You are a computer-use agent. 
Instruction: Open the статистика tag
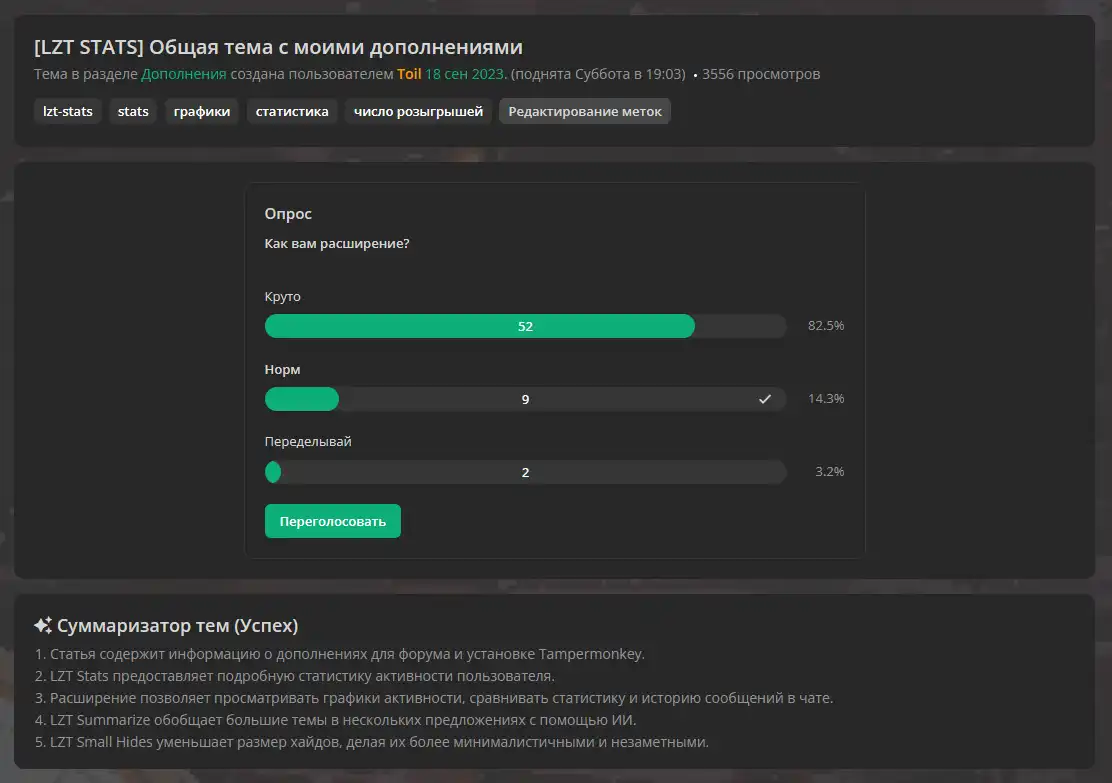(292, 111)
